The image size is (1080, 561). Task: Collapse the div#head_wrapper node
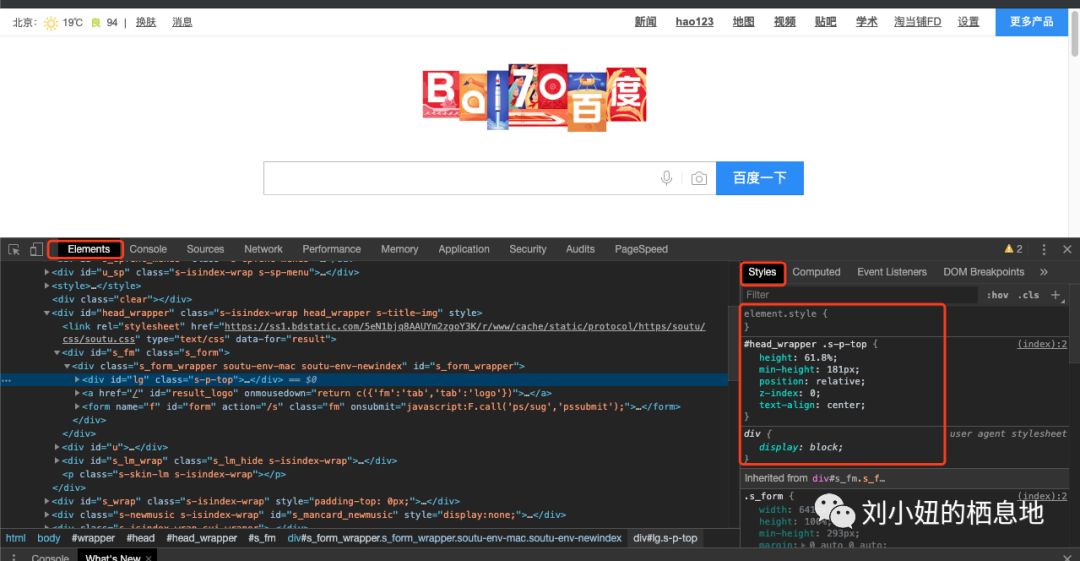click(47, 313)
